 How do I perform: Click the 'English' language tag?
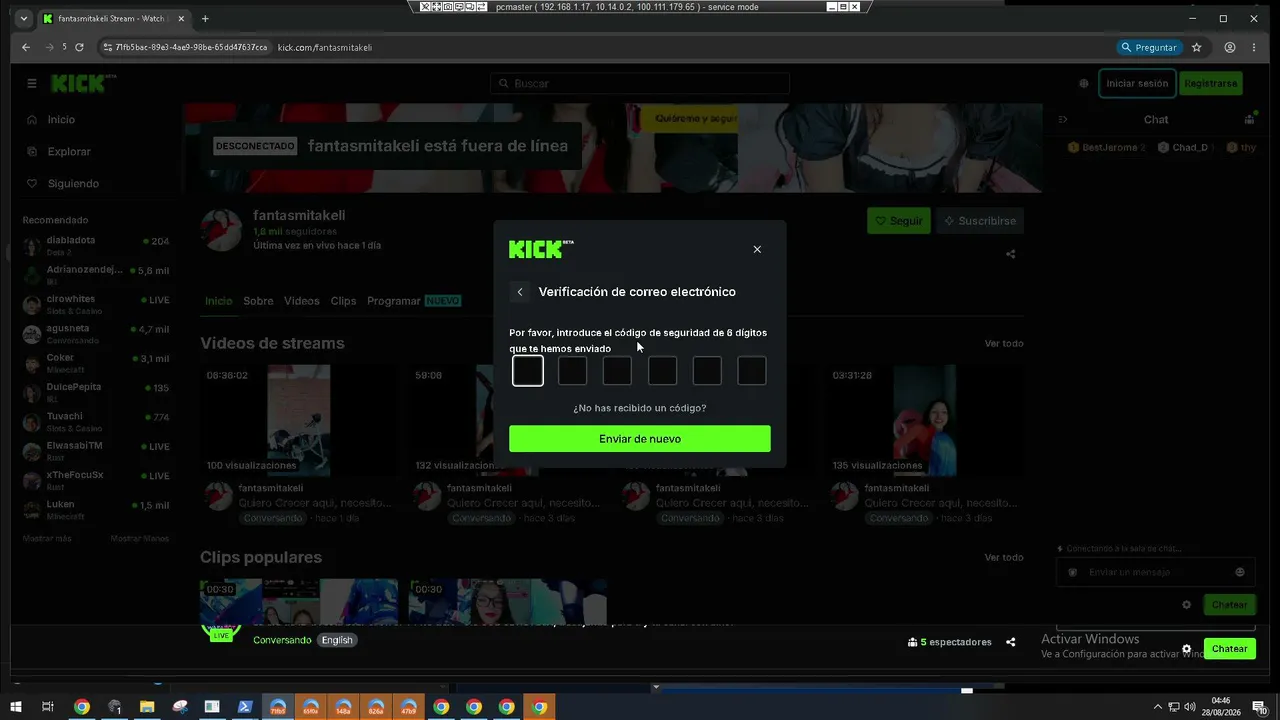(337, 640)
